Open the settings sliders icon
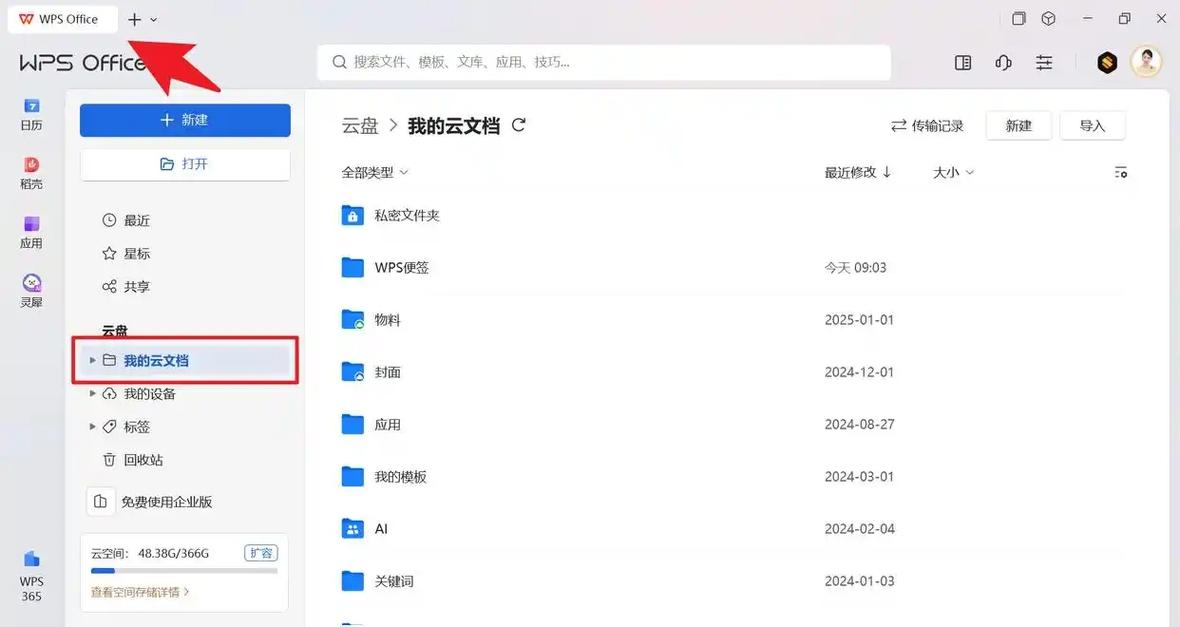Screen dimensions: 1180x627 pos(1044,62)
